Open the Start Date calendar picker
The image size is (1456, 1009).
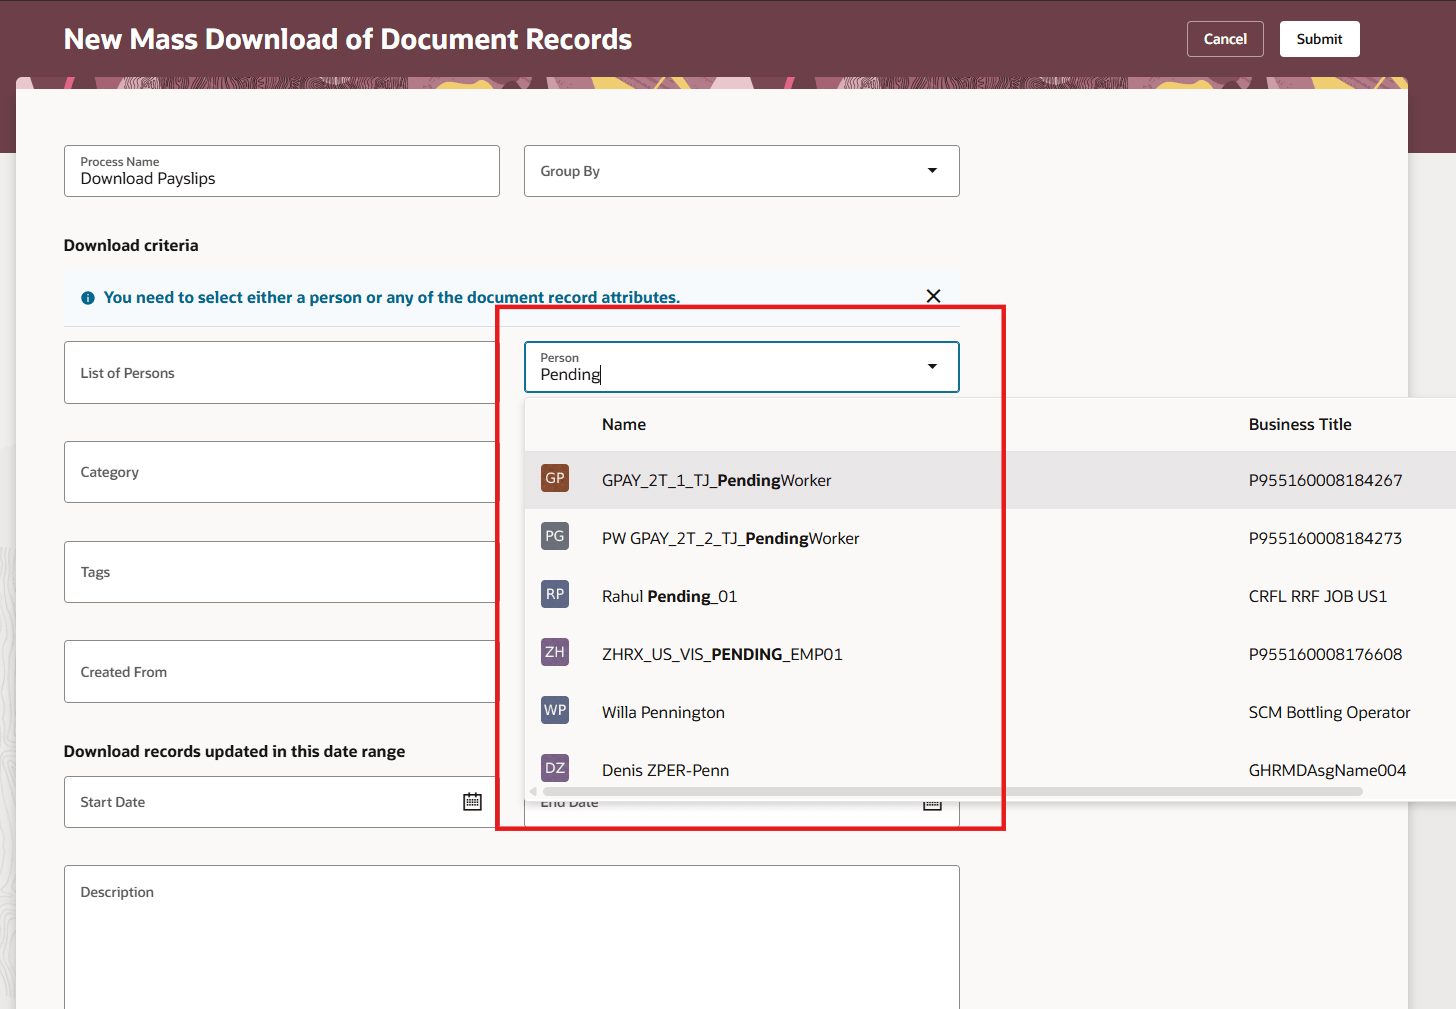point(471,801)
